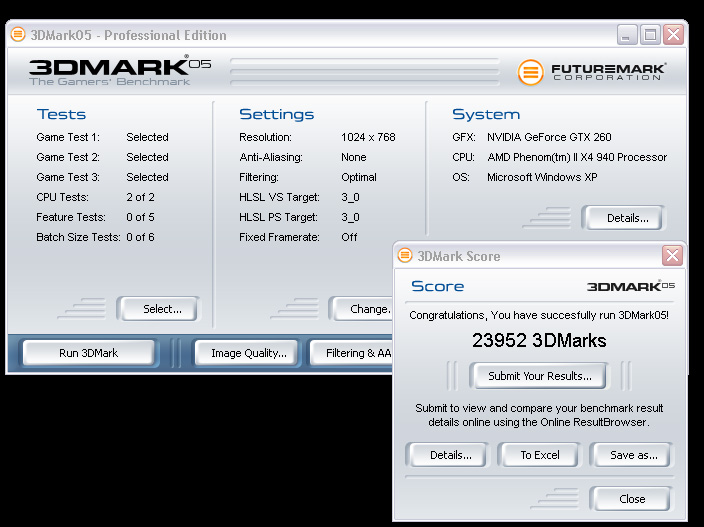Click Fixed Framerate value Off

349,237
